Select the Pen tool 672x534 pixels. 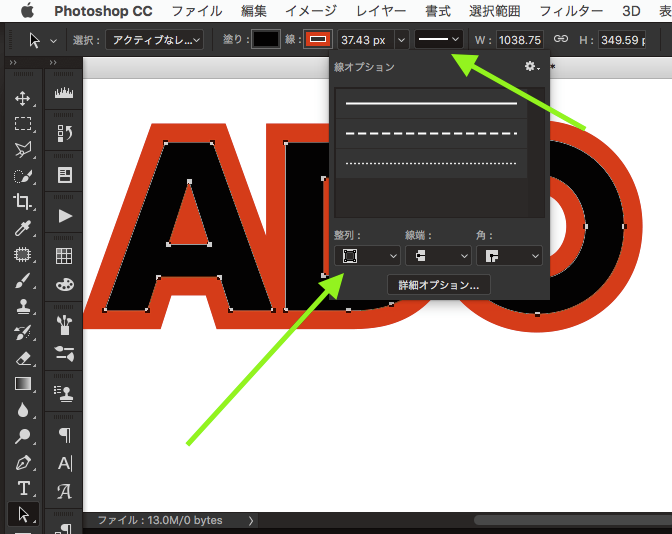pos(23,462)
